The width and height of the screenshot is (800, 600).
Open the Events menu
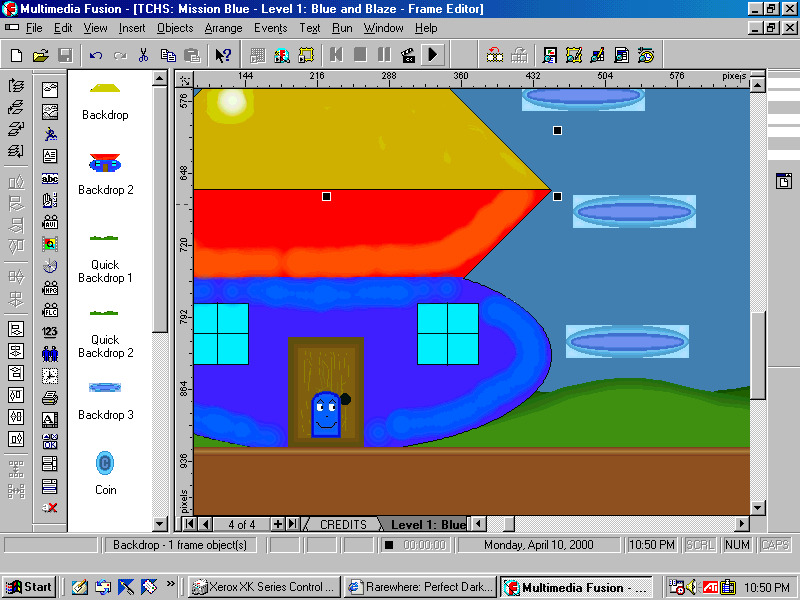click(x=270, y=28)
